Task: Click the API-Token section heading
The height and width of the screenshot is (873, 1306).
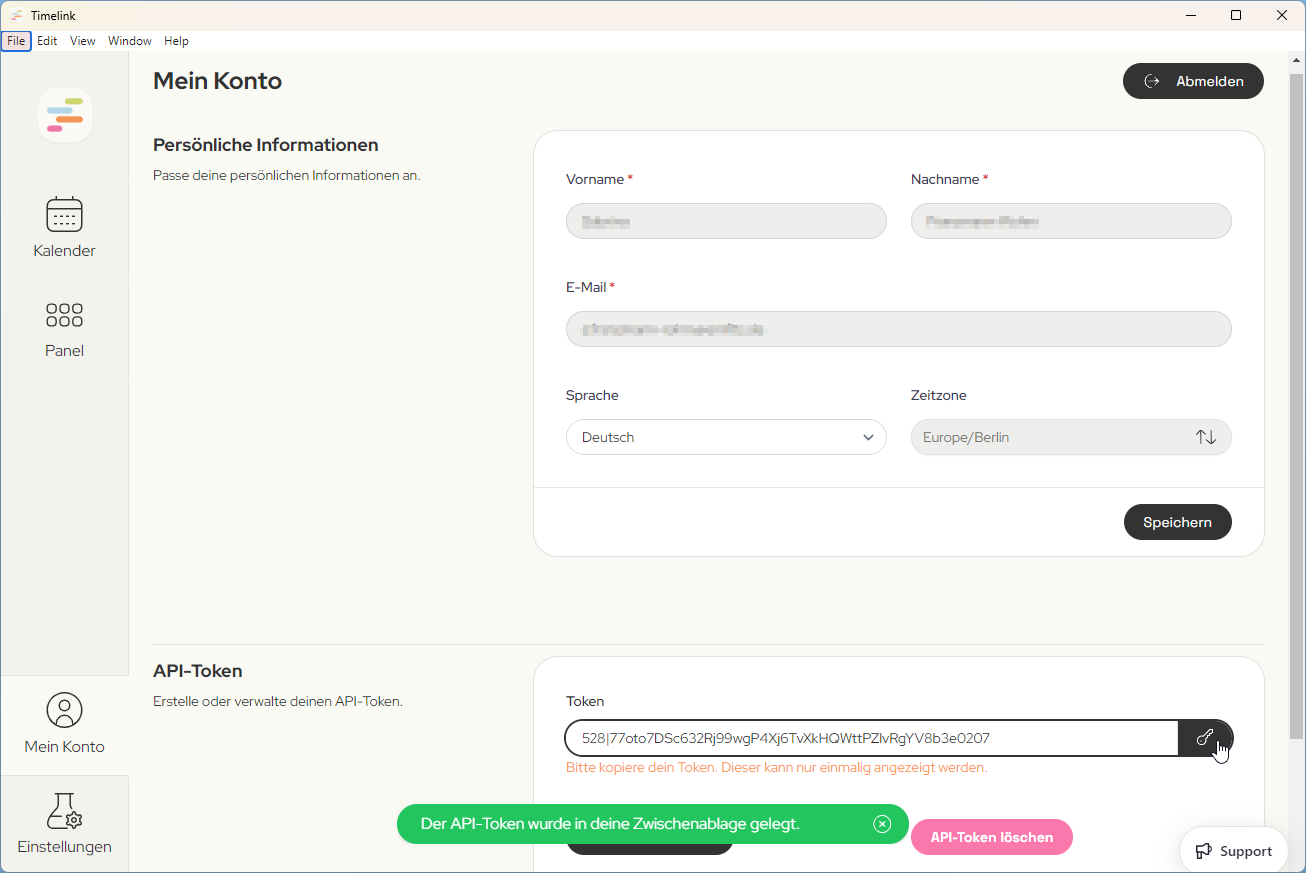Action: click(x=198, y=671)
